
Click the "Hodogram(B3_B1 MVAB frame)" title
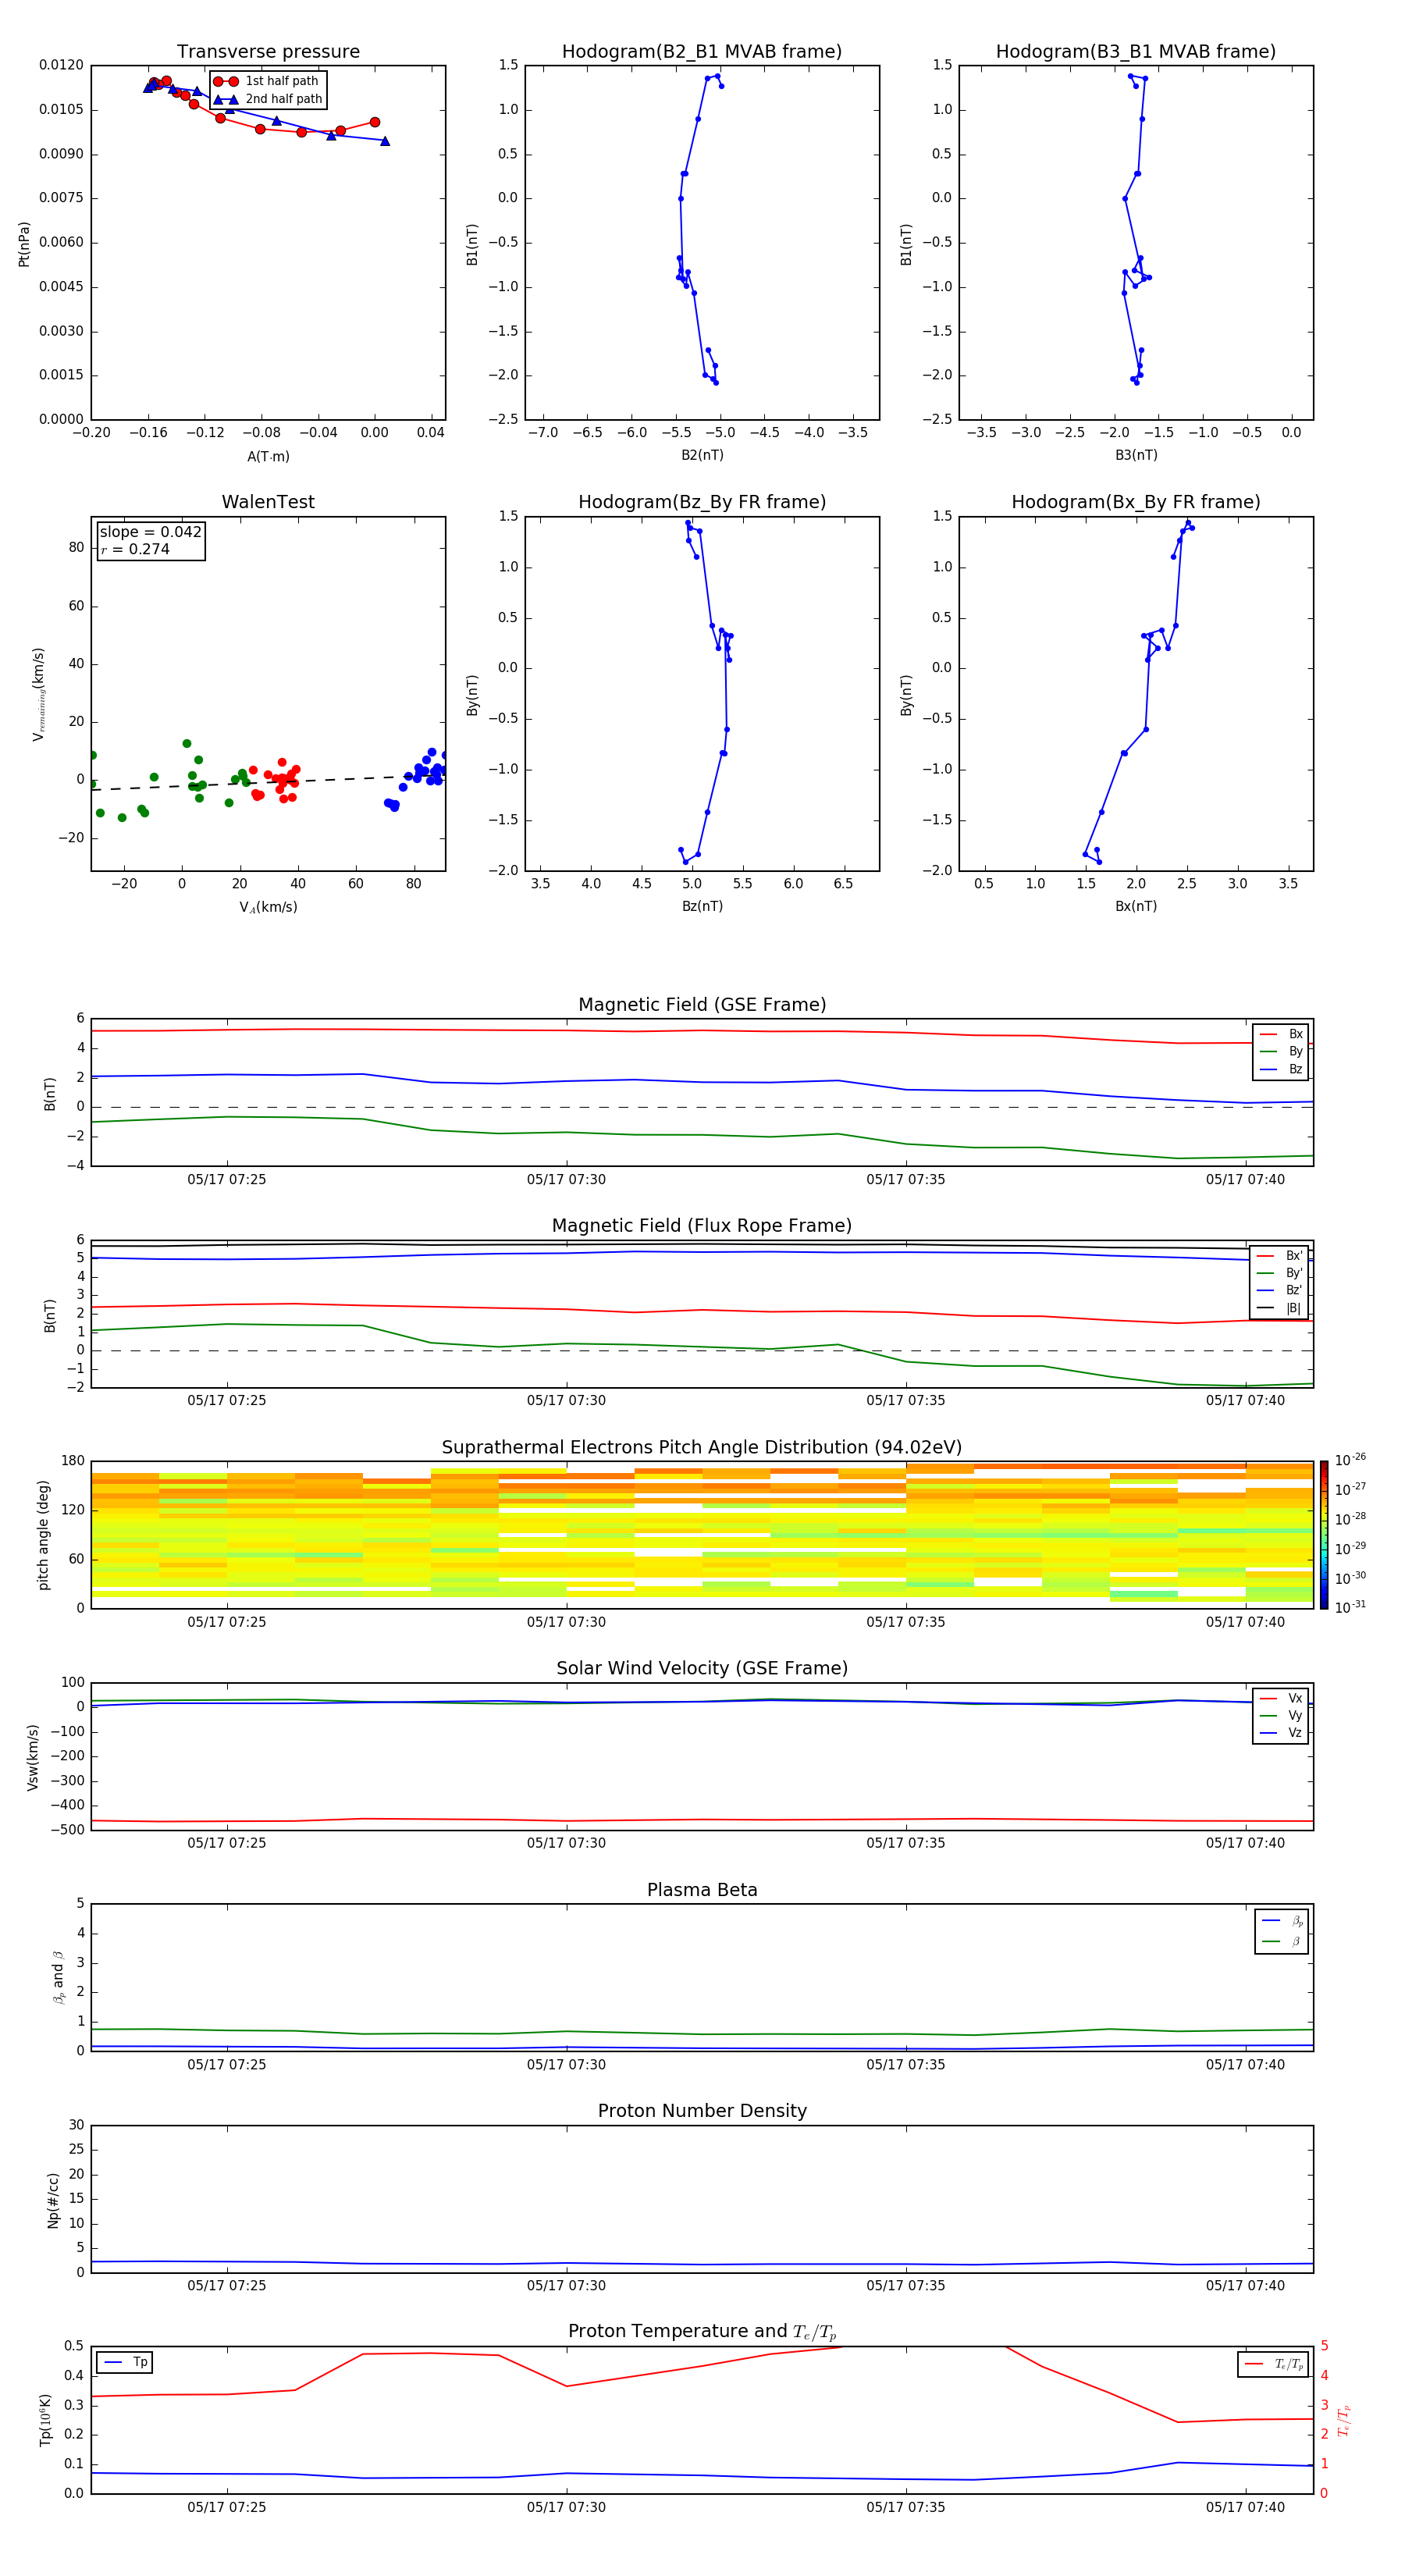1136,52
